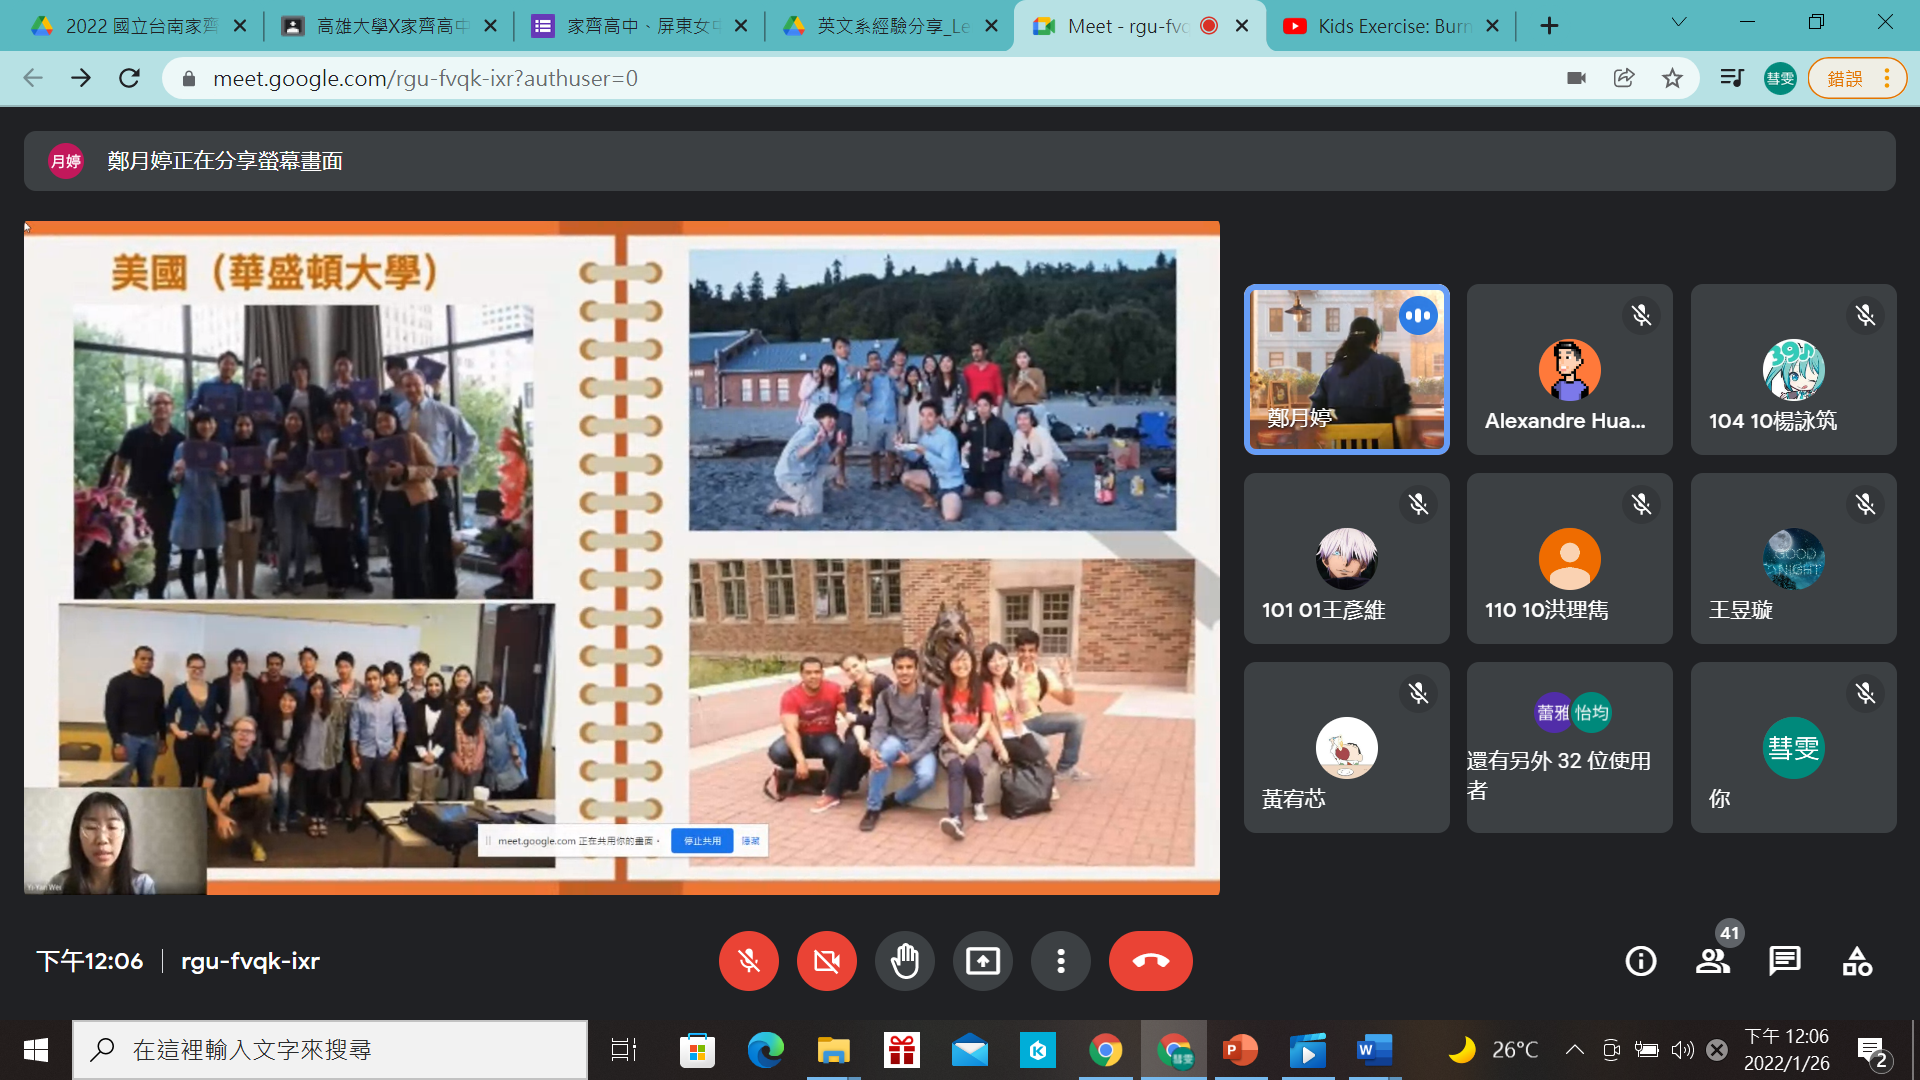
Task: Open meeting details info icon
Action: tap(1640, 961)
